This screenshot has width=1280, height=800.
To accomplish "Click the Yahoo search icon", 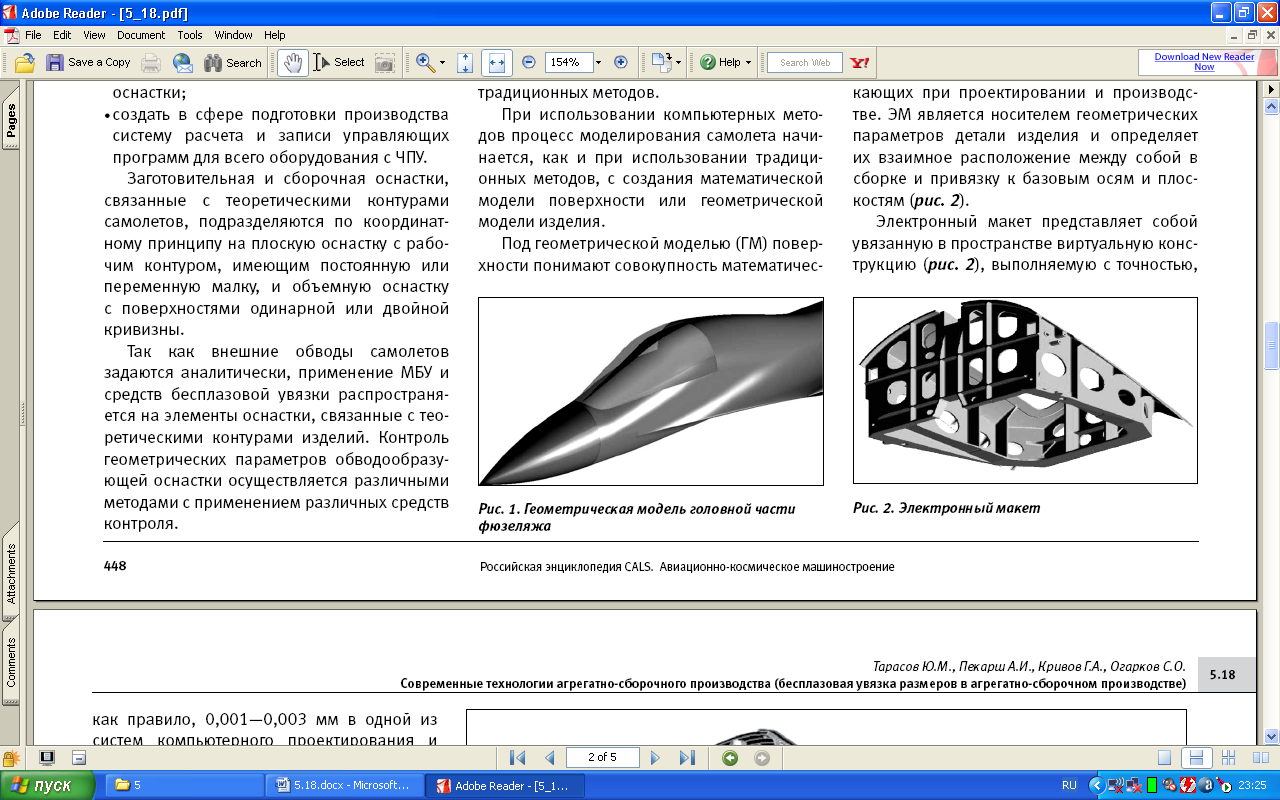I will [x=859, y=62].
